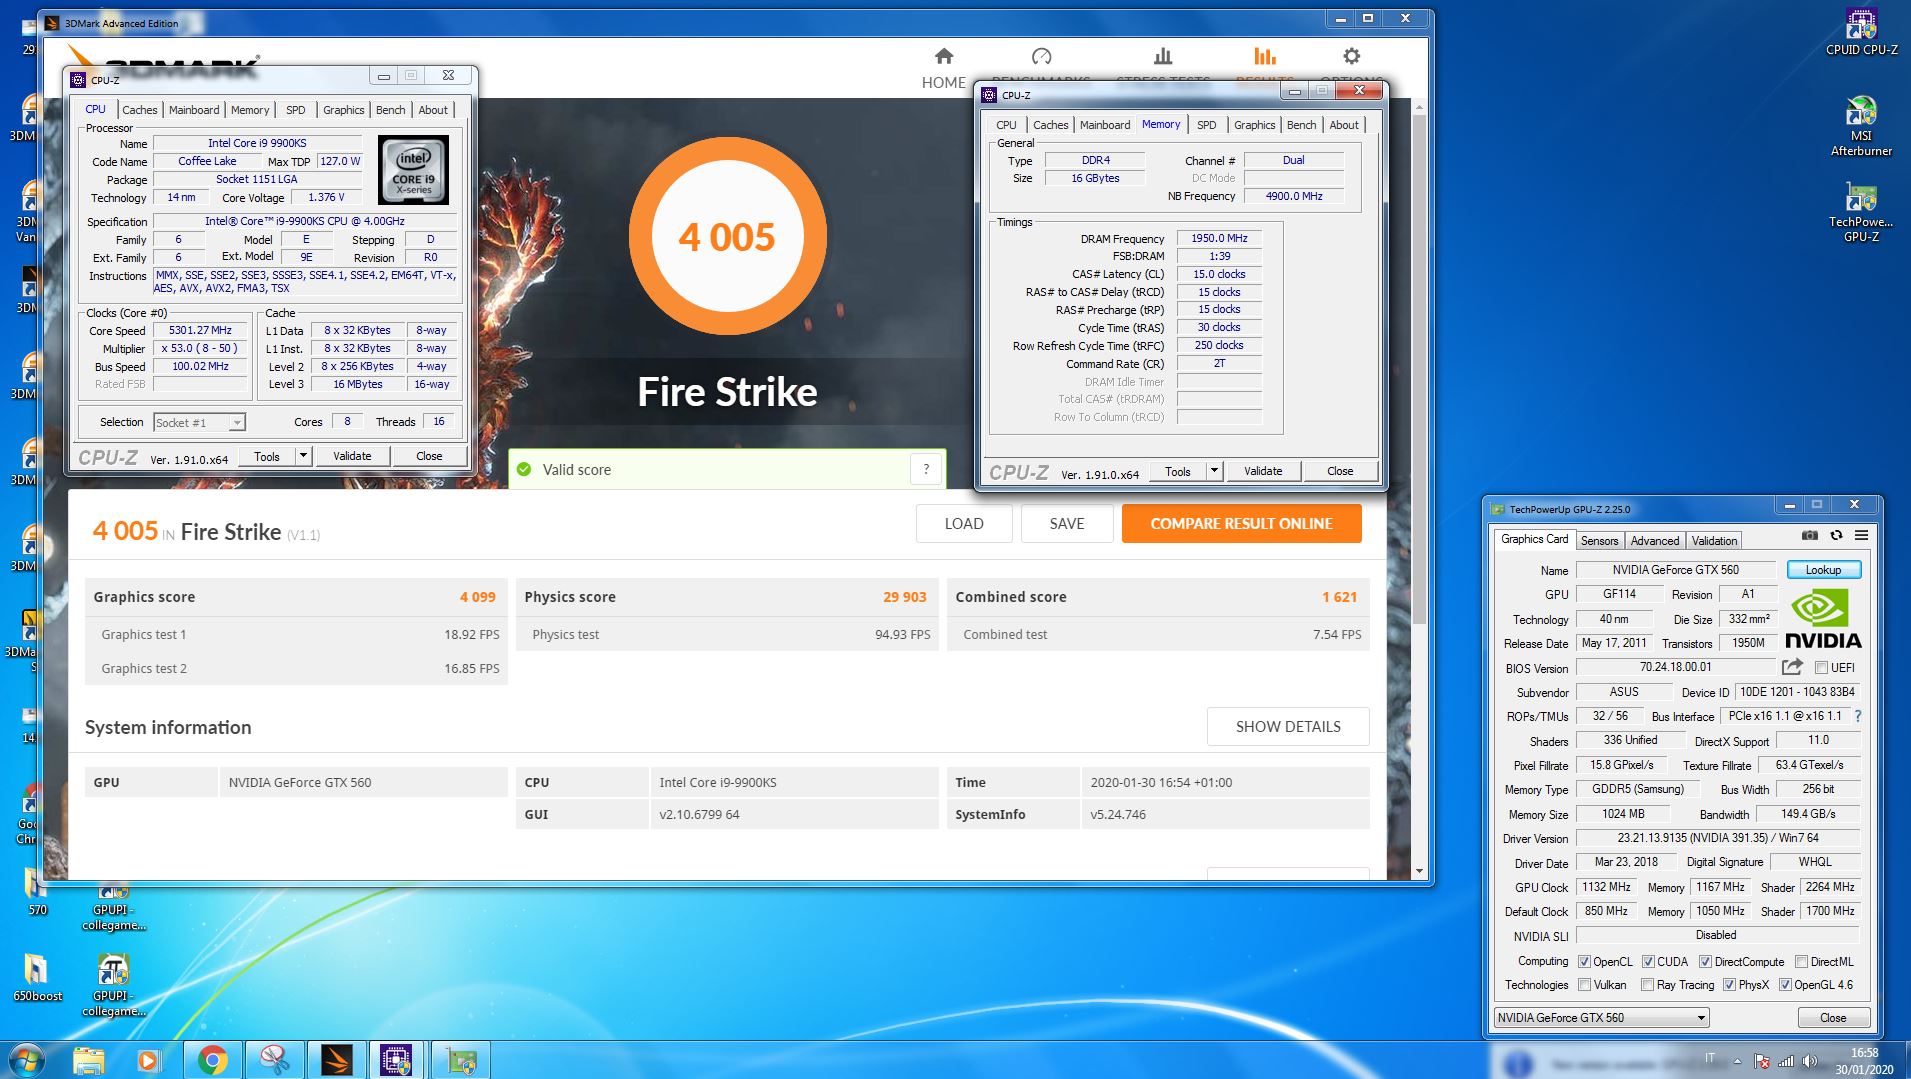This screenshot has width=1911, height=1079.
Task: Toggle the CUDA checkbox
Action: point(1648,961)
